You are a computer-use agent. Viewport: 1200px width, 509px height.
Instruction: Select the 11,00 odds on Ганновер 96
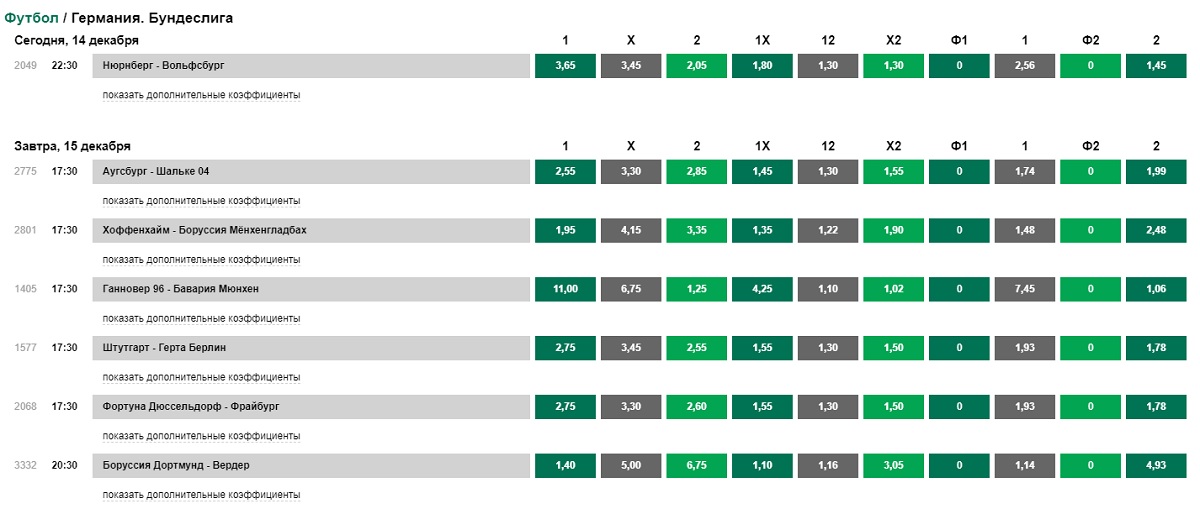565,289
